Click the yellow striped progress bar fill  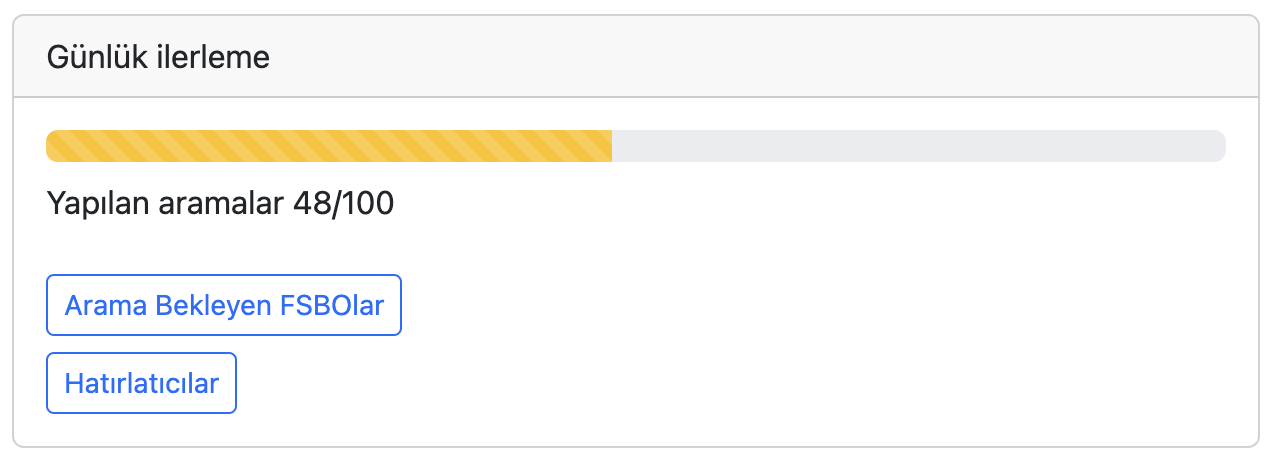point(329,146)
